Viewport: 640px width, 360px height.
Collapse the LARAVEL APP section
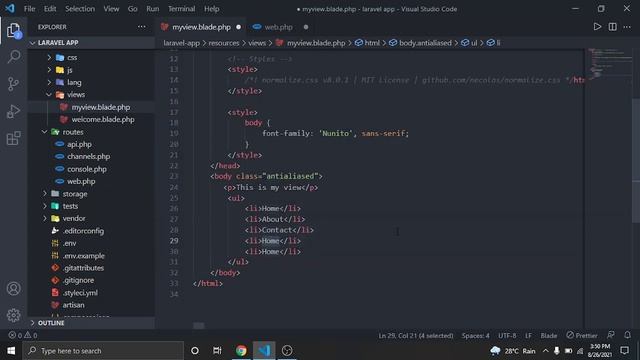pos(91,43)
